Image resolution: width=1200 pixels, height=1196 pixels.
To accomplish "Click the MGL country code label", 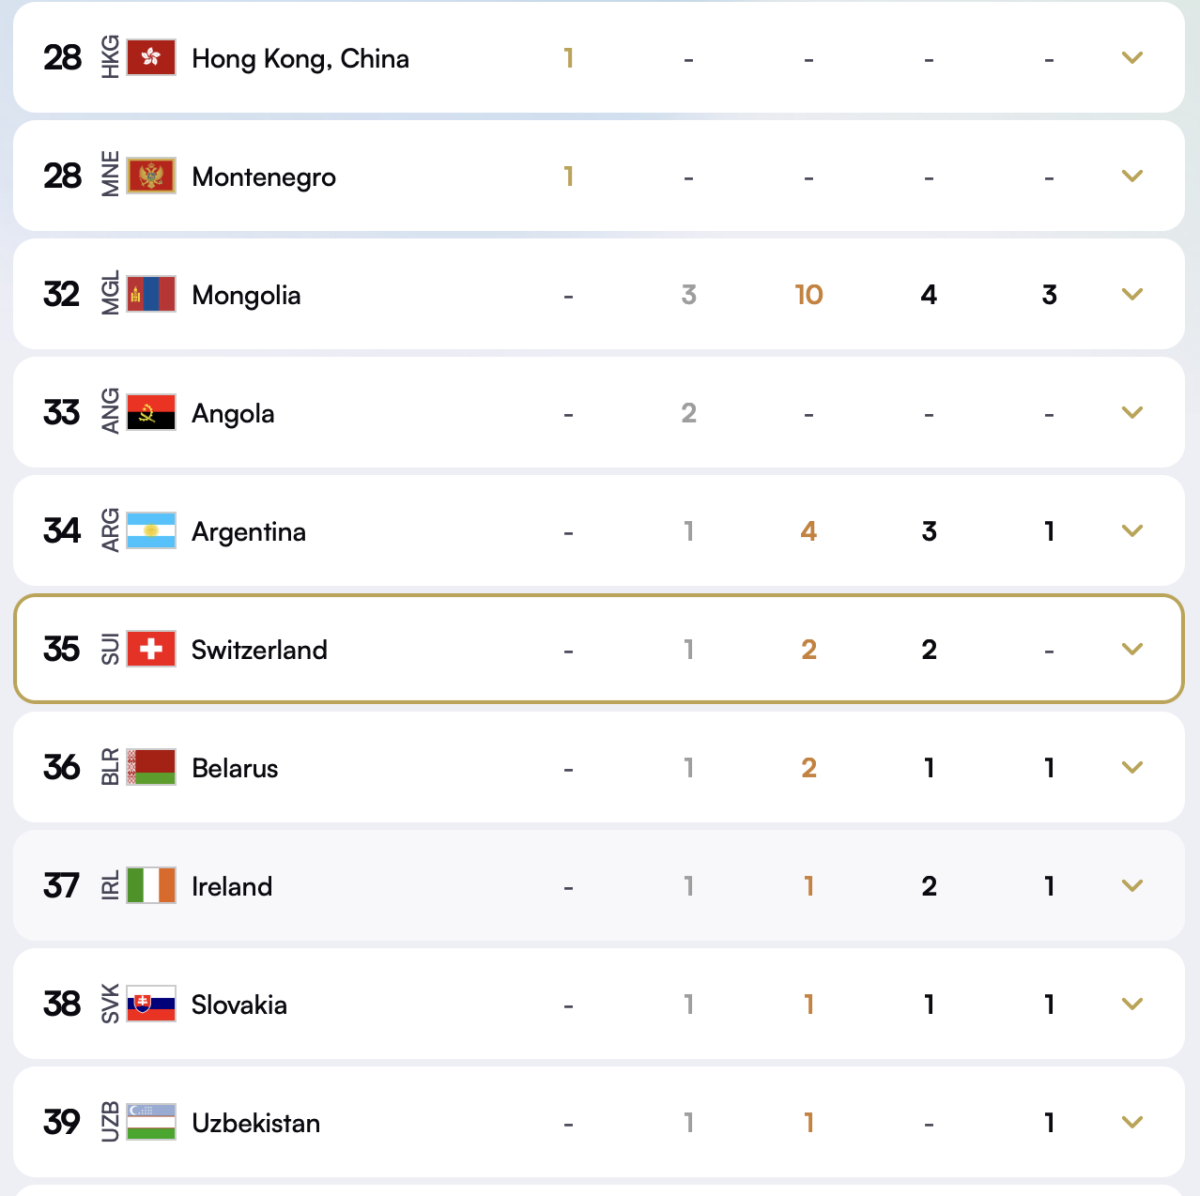I will 110,294.
